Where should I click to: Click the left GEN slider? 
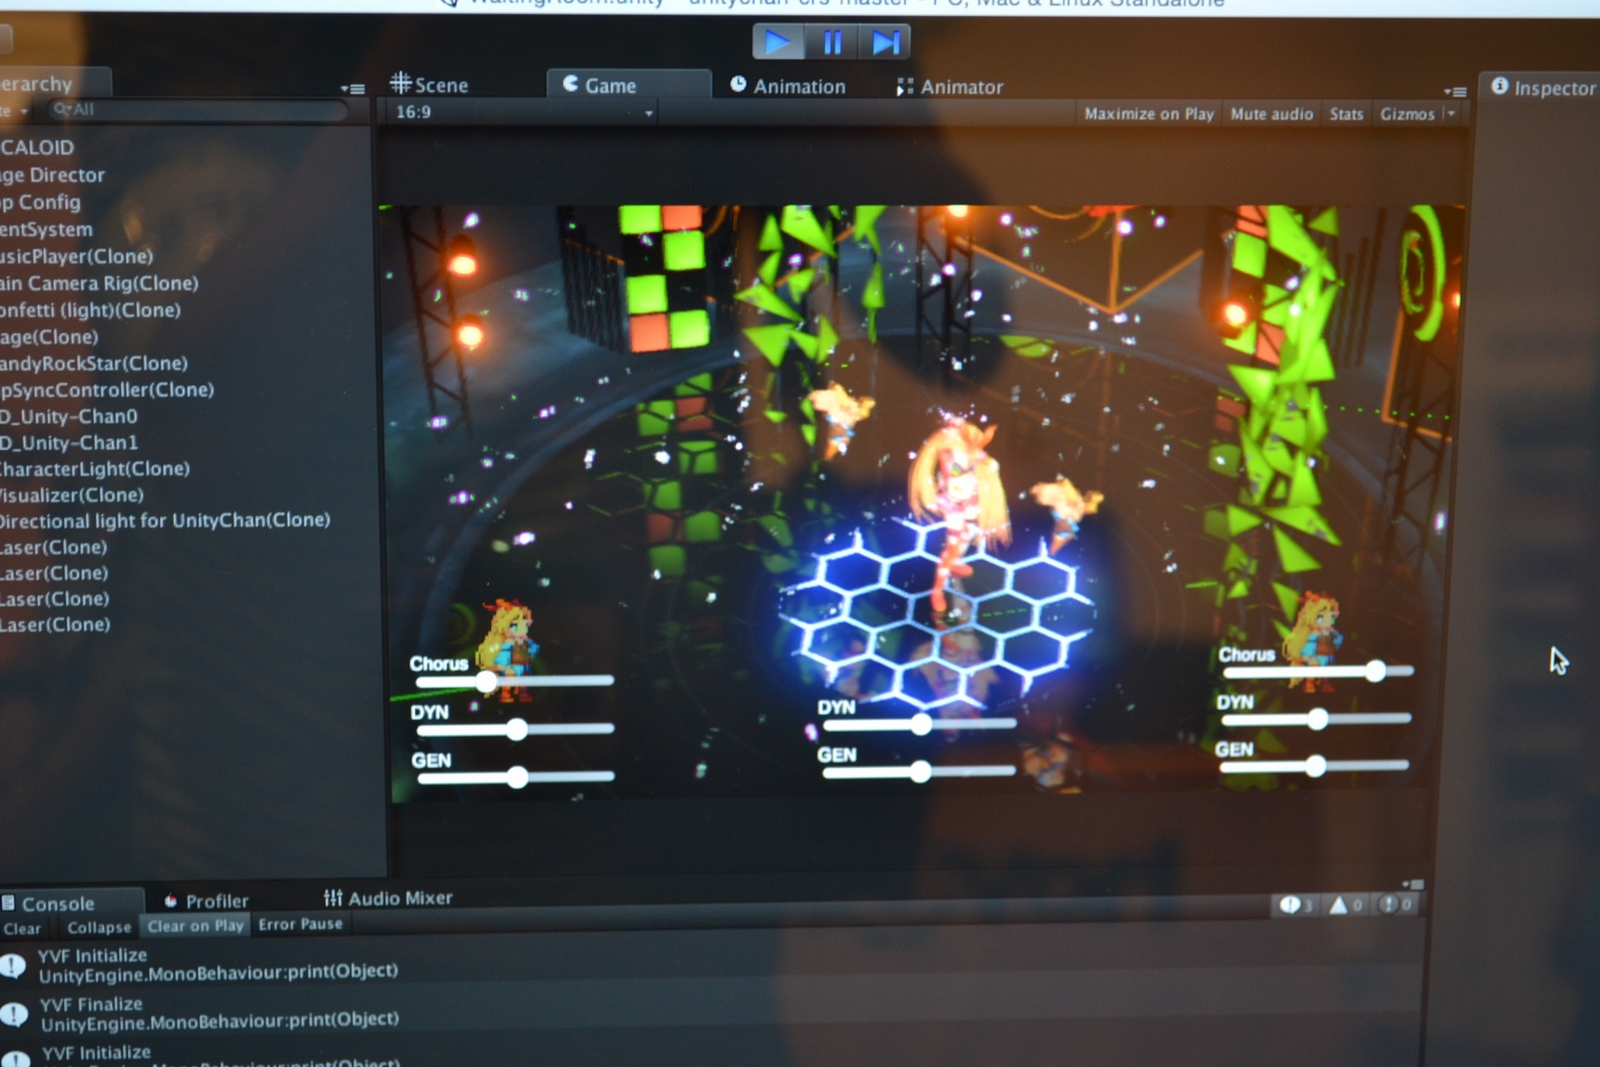pos(516,776)
